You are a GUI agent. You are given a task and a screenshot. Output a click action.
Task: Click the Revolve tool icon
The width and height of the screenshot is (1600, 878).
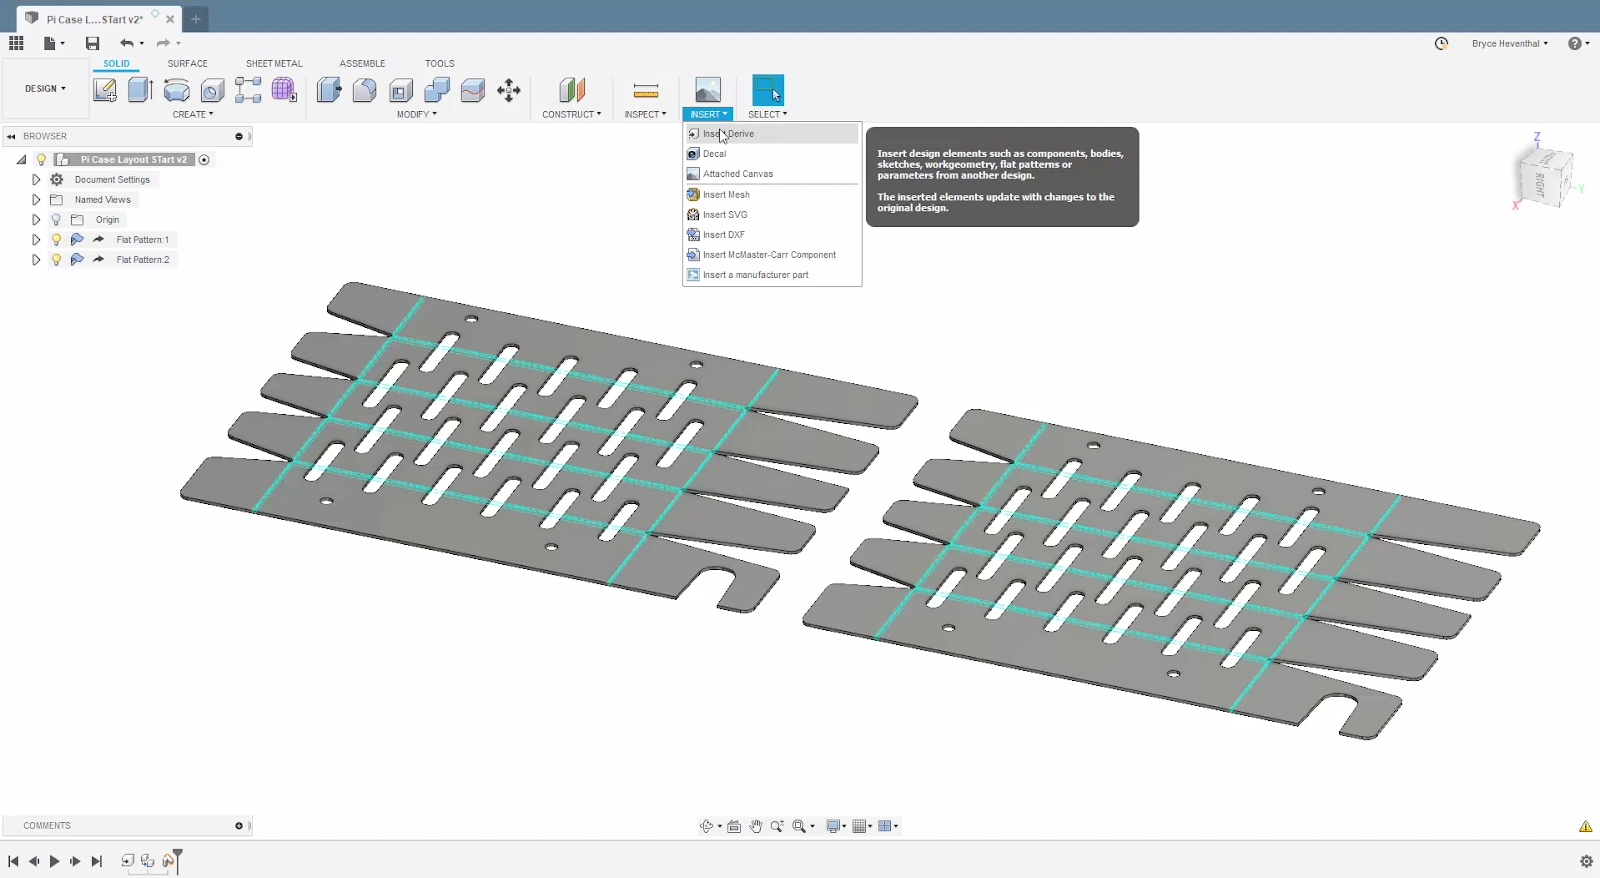point(176,90)
